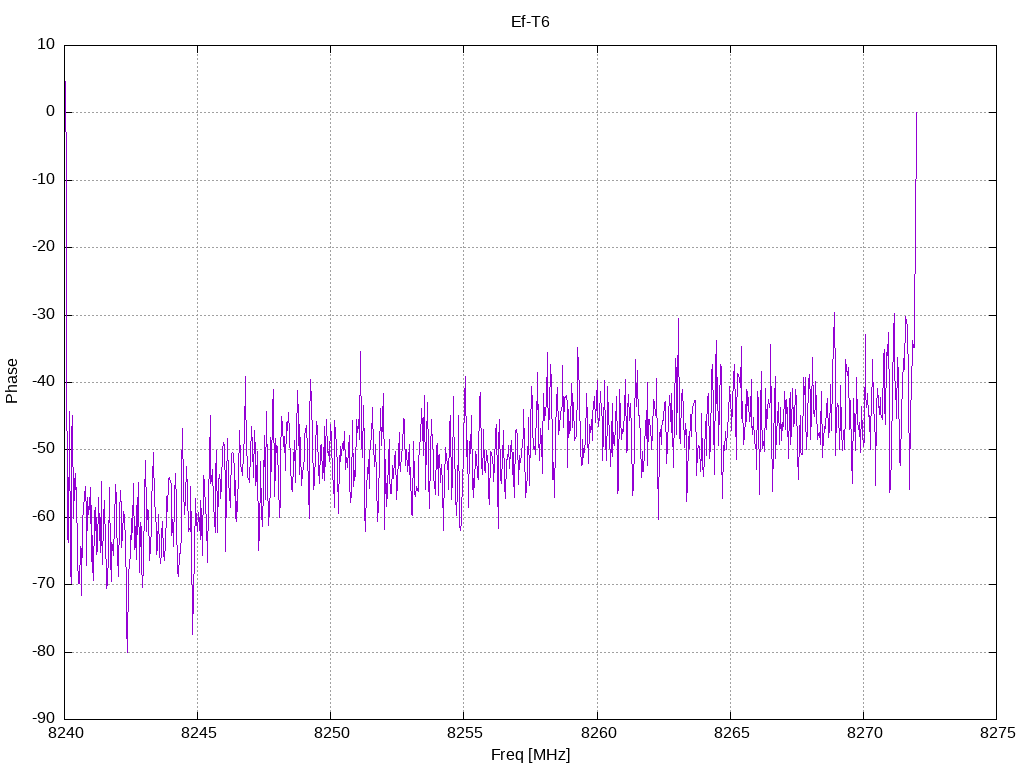Click the 8240 x-axis tick label

[x=66, y=733]
